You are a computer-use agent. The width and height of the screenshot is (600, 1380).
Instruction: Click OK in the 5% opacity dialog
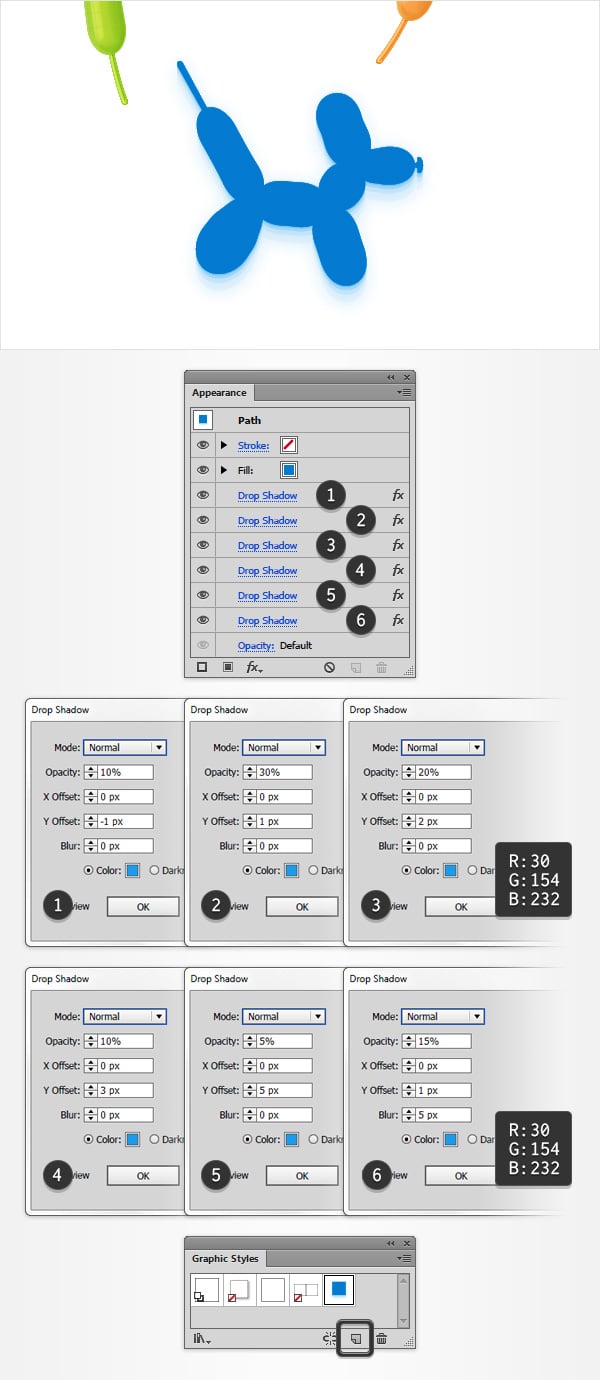point(302,1176)
